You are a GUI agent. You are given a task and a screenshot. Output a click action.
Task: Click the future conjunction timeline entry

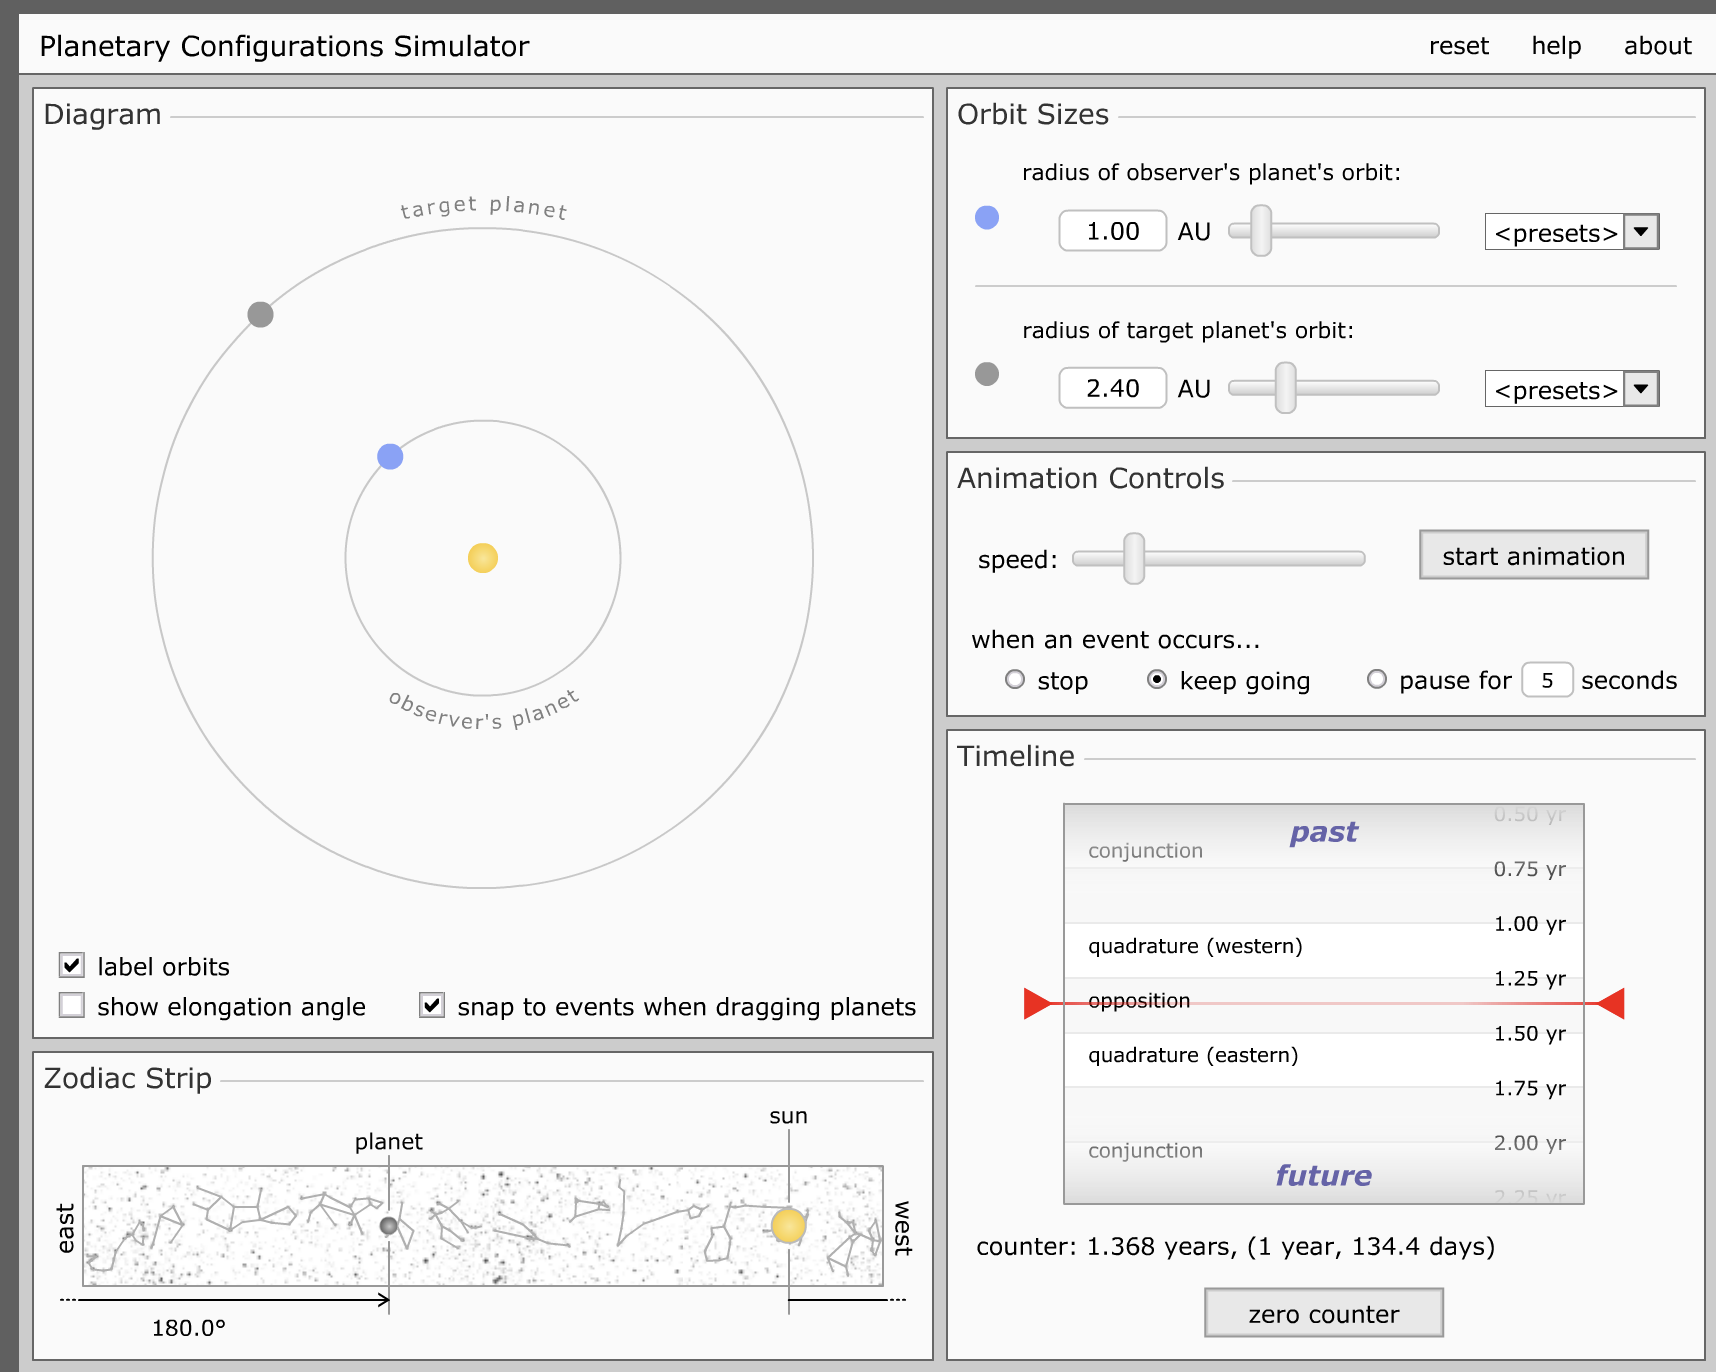pos(1145,1151)
